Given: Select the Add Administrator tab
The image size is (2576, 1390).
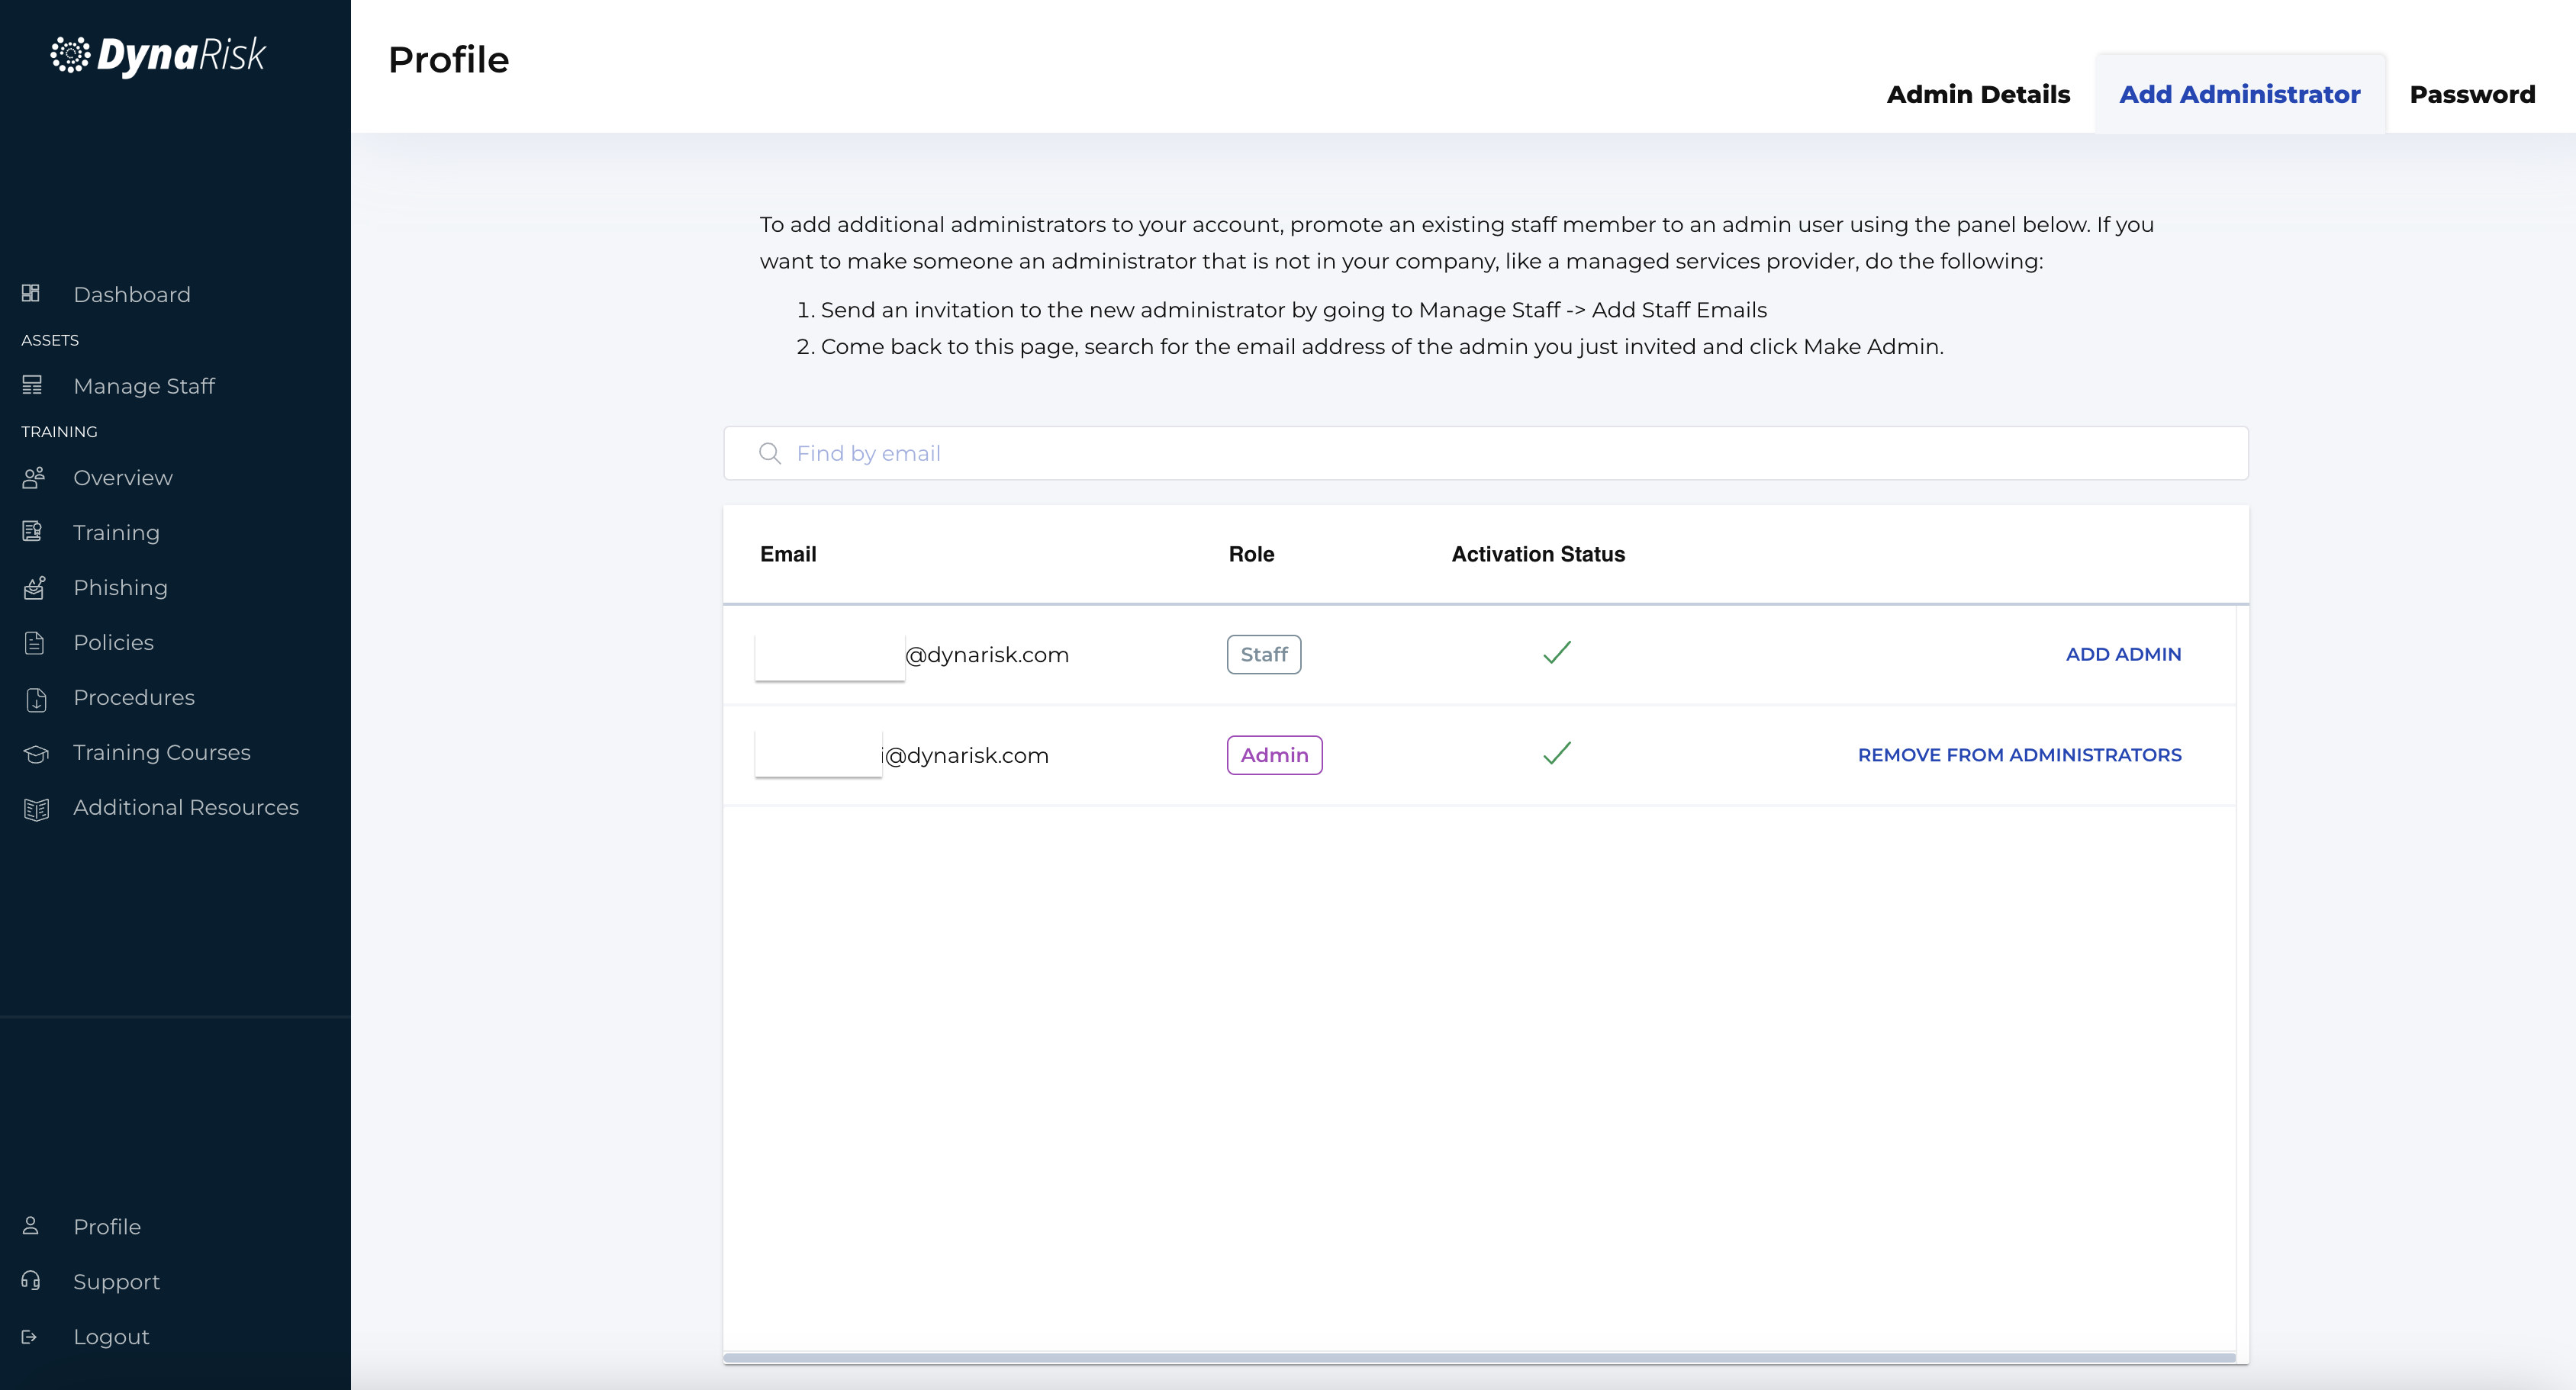Looking at the screenshot, I should (2239, 94).
